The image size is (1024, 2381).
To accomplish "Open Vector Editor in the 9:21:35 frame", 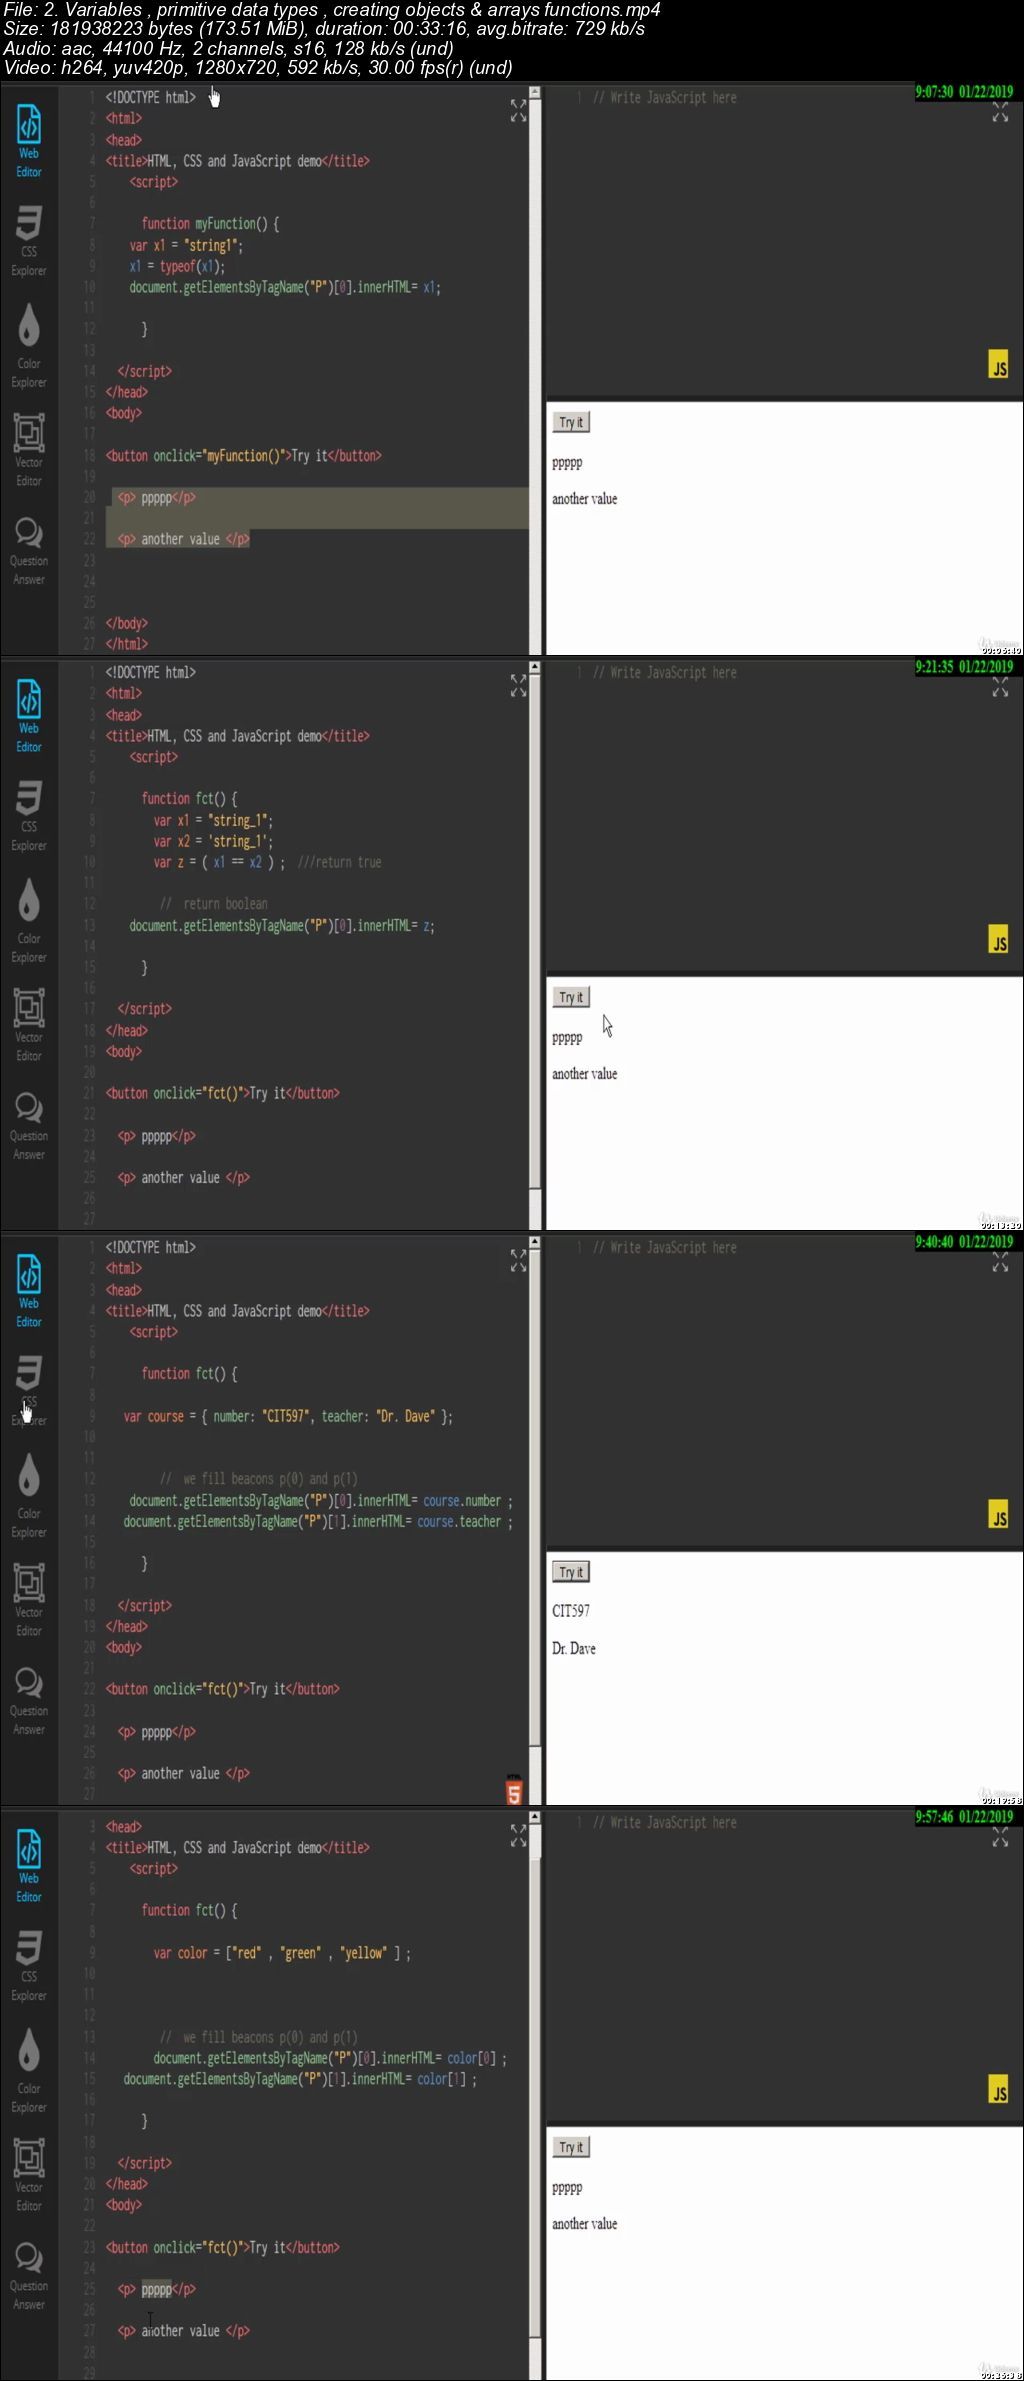I will (x=29, y=1025).
